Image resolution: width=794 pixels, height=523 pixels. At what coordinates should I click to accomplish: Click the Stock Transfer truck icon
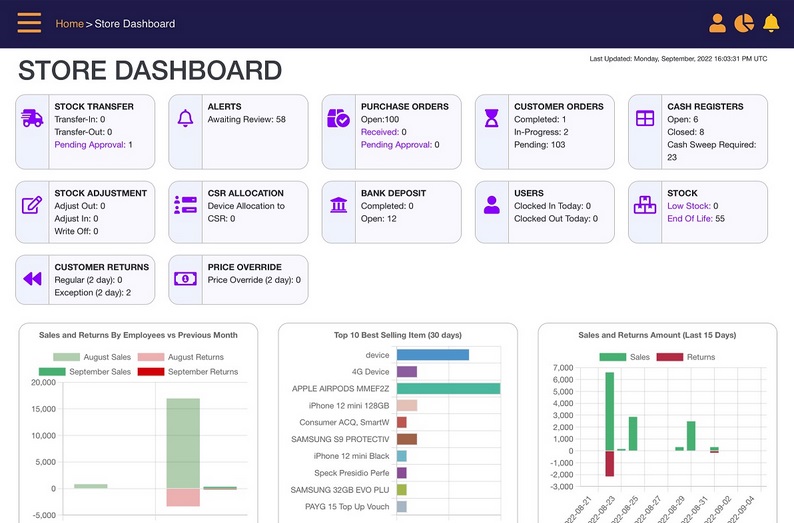point(32,119)
